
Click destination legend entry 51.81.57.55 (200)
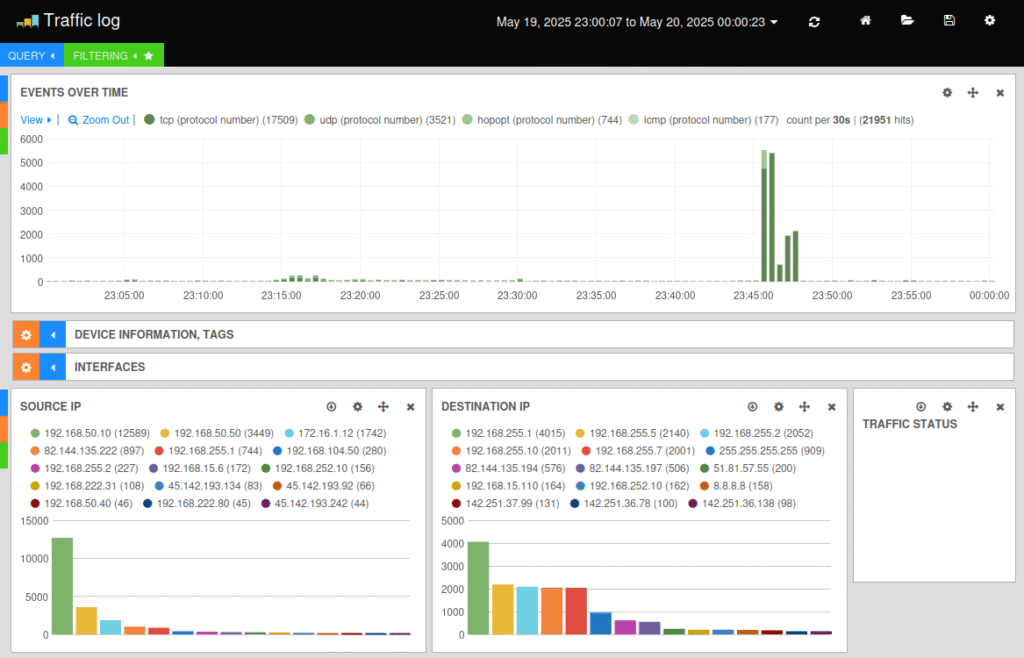748,469
